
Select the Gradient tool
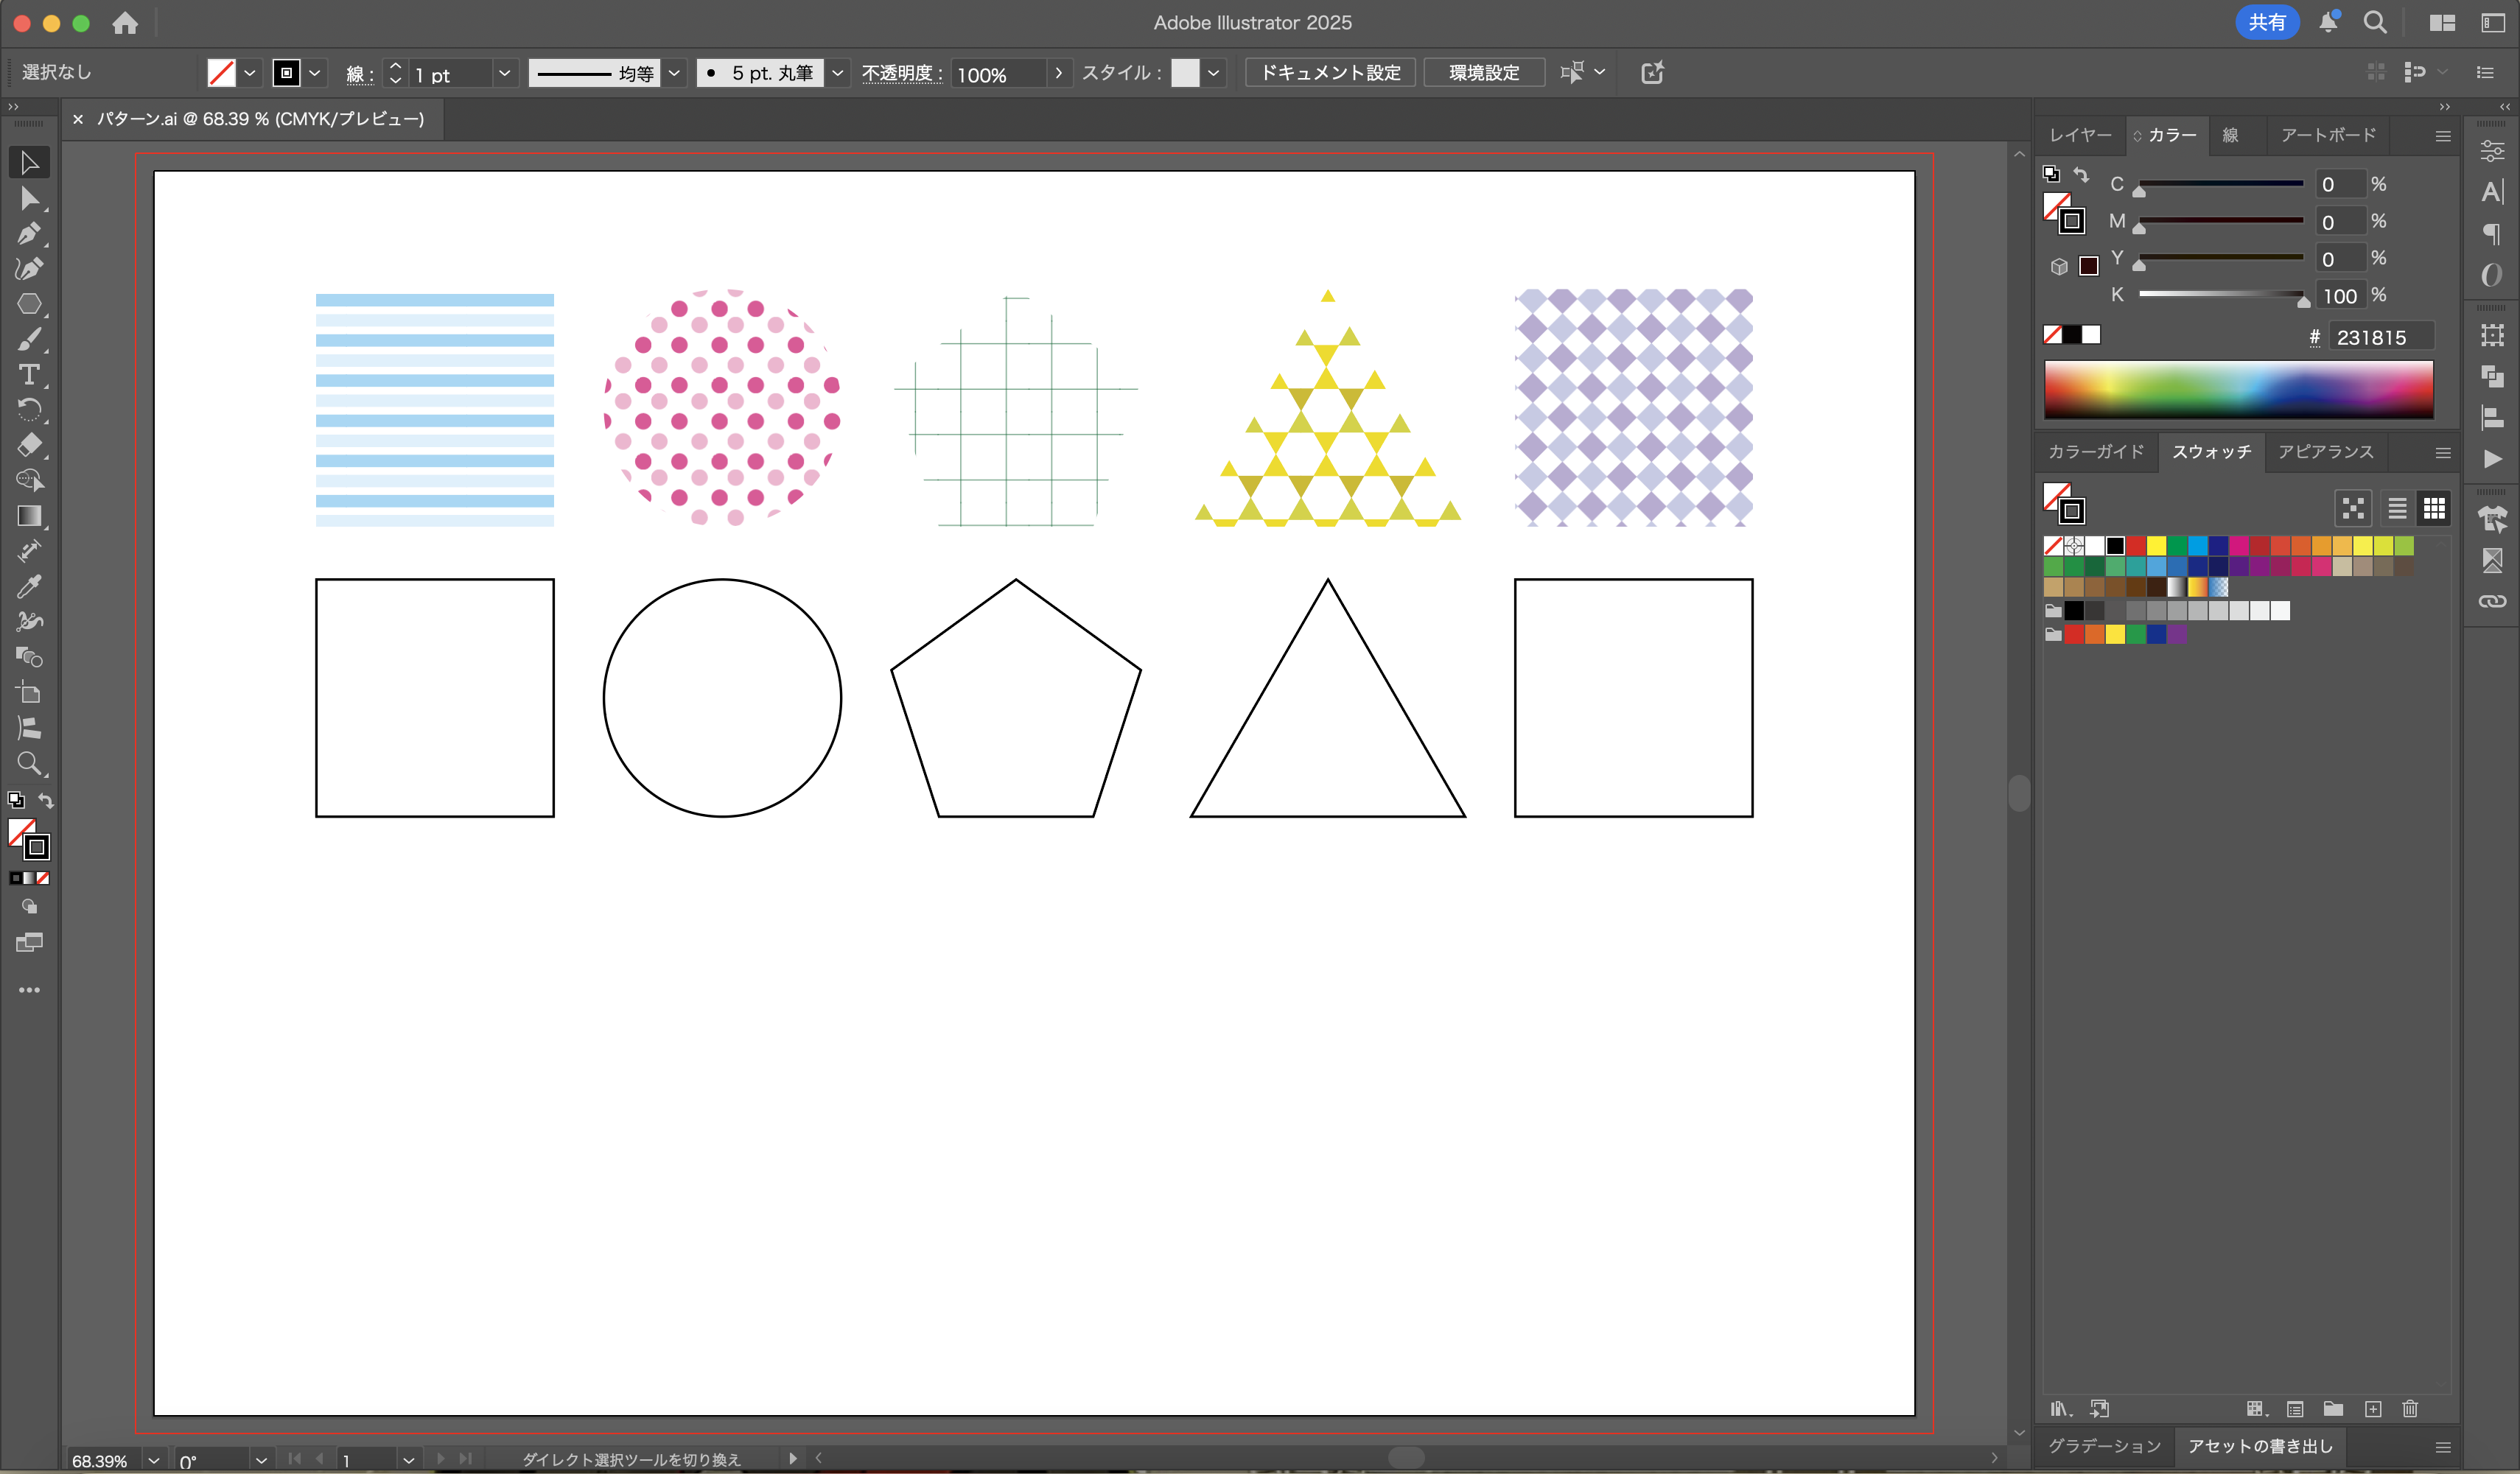click(x=29, y=516)
